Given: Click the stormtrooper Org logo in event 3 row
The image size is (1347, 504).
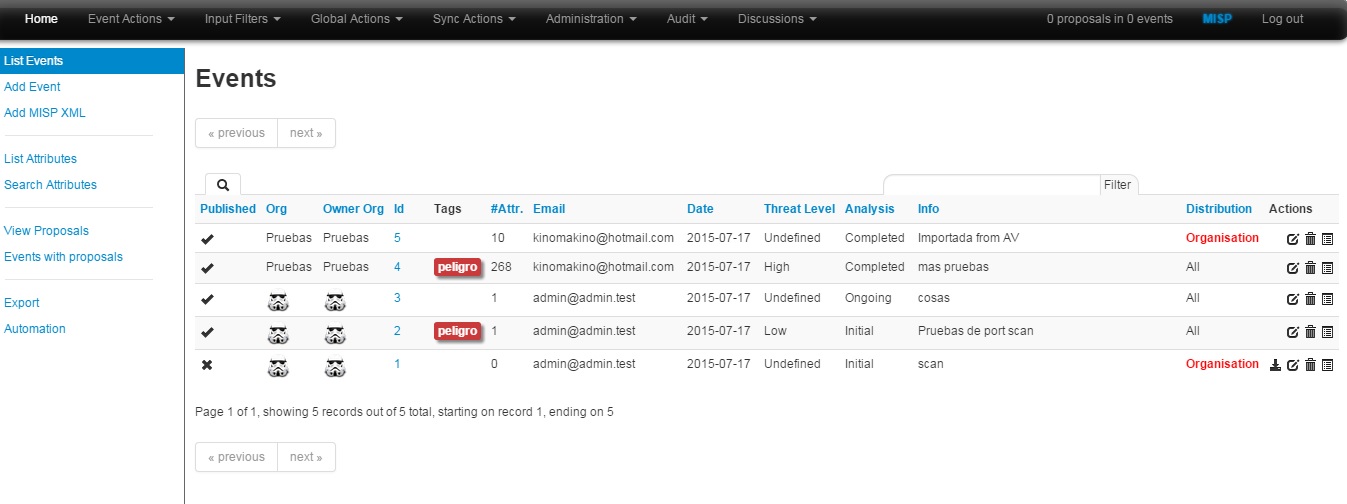Looking at the screenshot, I should 278,300.
